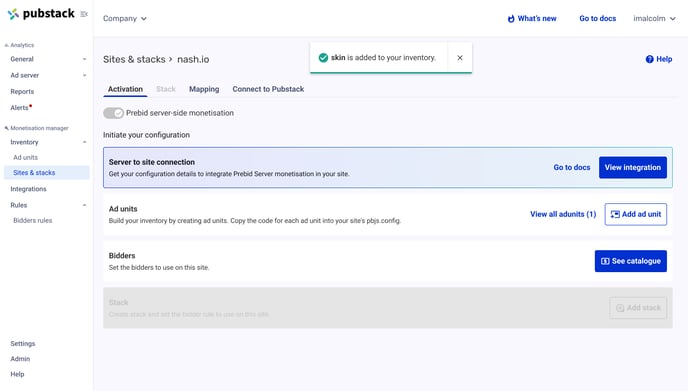Dismiss the skin added notification
The height and width of the screenshot is (391, 688).
[x=460, y=57]
